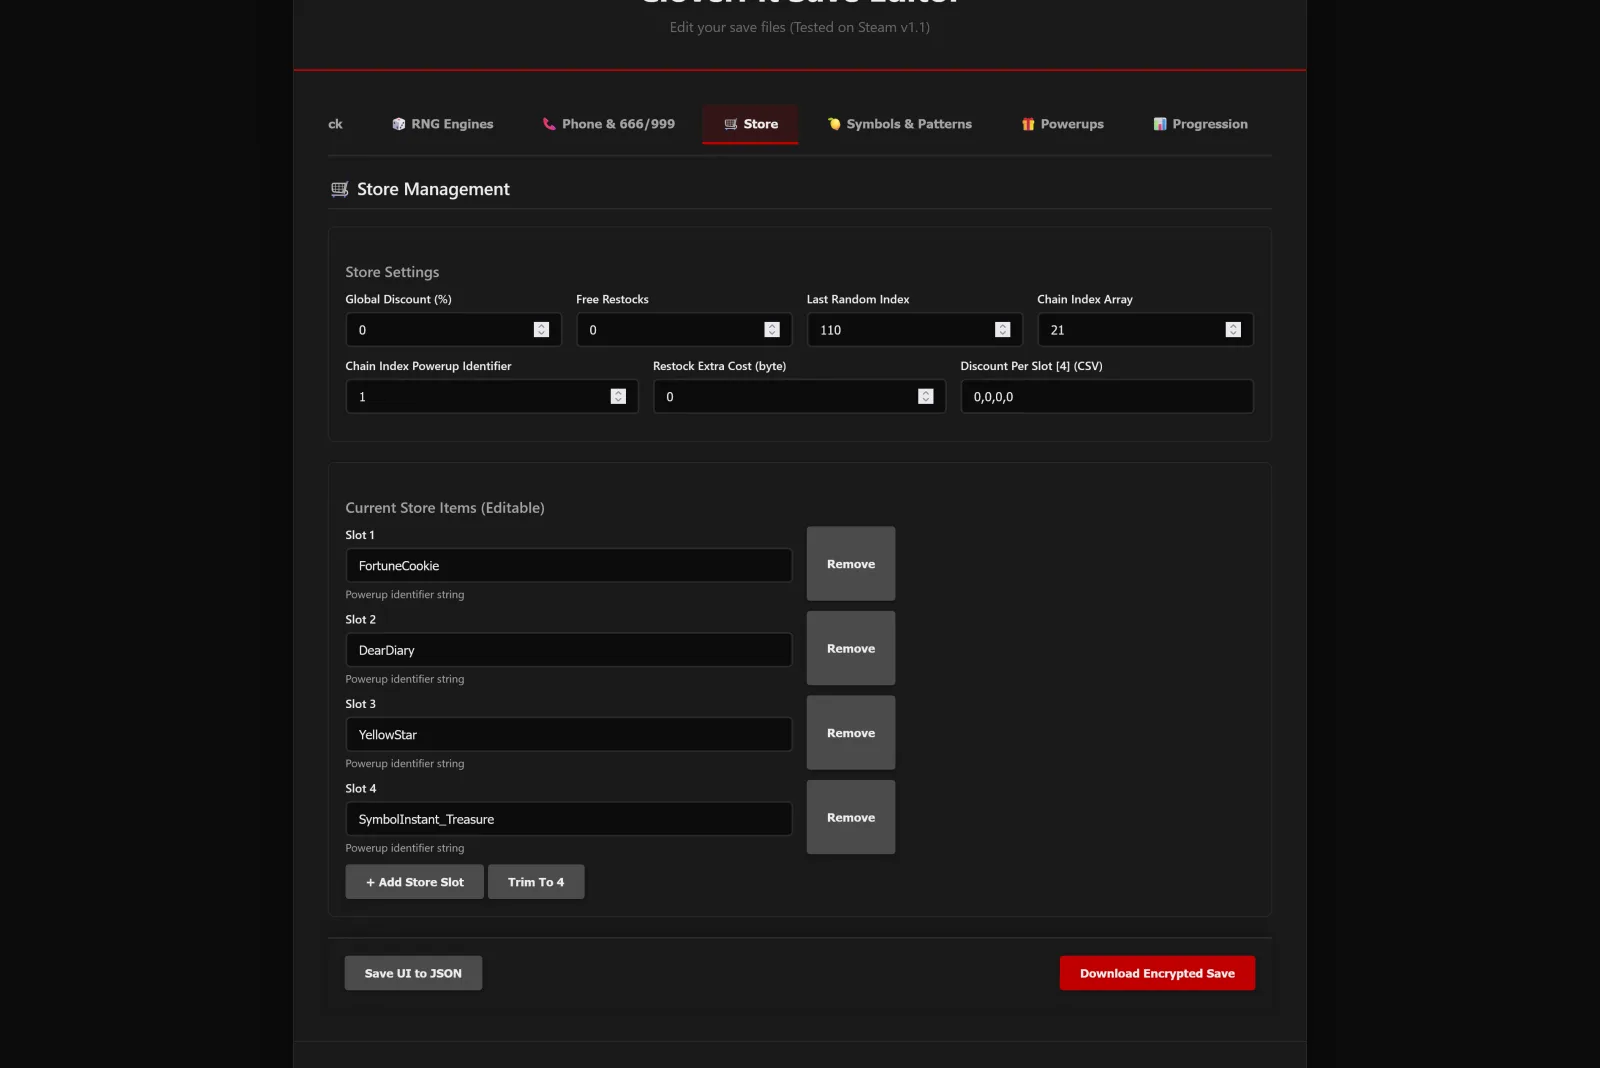Image resolution: width=1600 pixels, height=1068 pixels.
Task: Open the Progression tab
Action: coord(1200,124)
